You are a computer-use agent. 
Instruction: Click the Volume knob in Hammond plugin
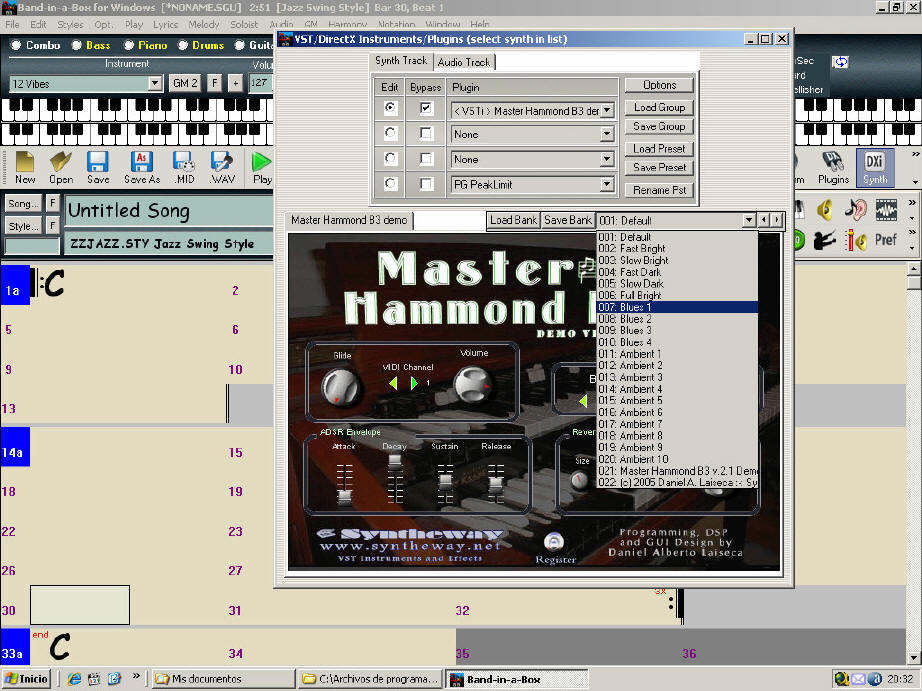tap(472, 385)
